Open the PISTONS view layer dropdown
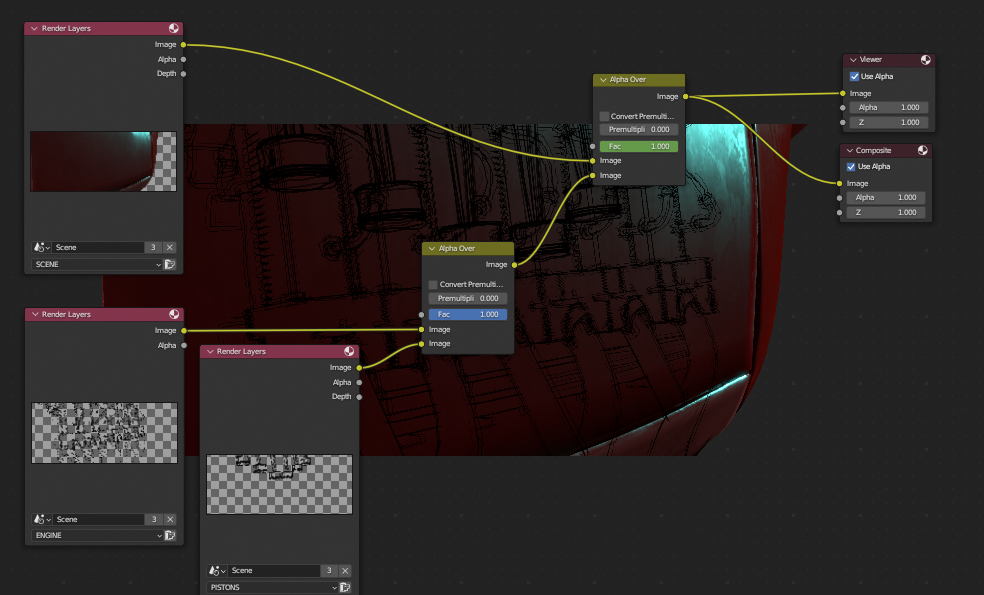 coord(270,587)
